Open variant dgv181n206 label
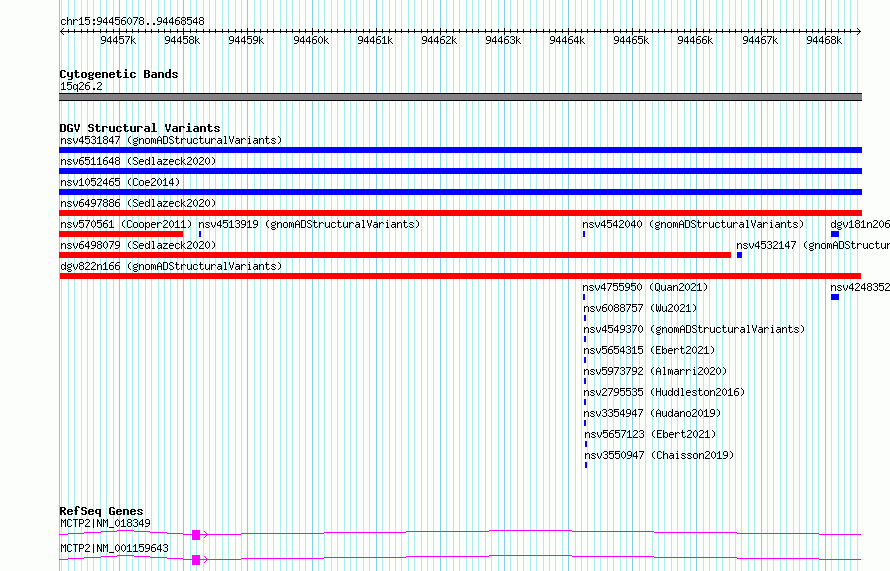 coord(860,224)
